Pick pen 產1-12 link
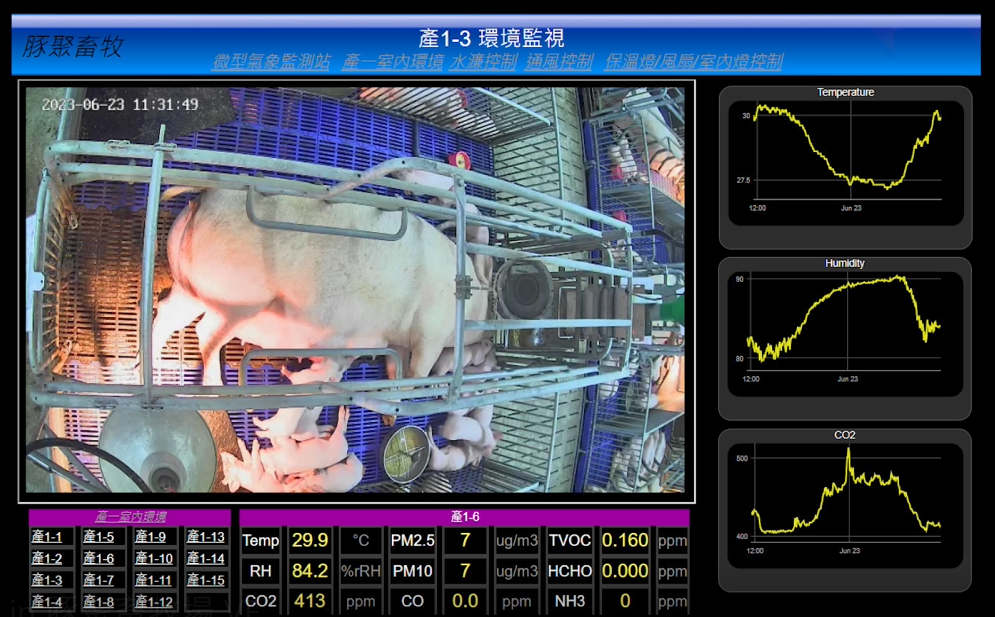 (153, 602)
